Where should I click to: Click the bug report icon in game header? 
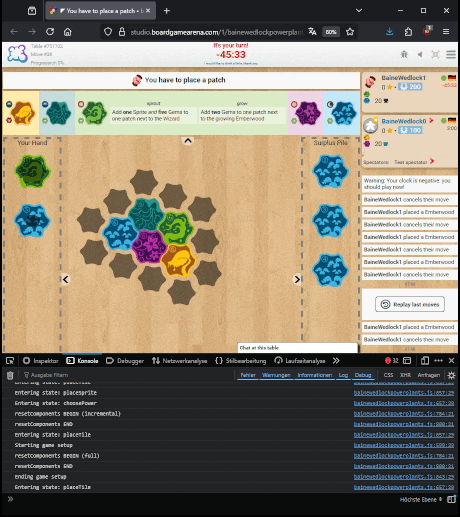coord(404,54)
